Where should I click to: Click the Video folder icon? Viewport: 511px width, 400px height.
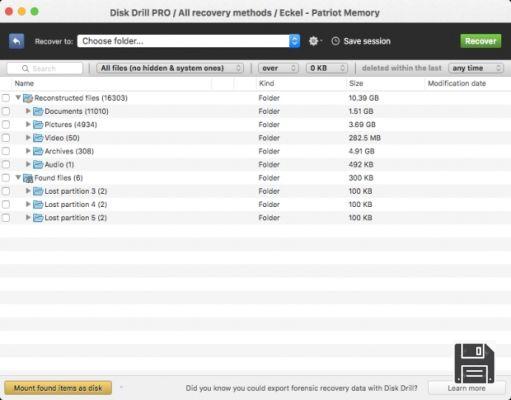pyautogui.click(x=38, y=138)
